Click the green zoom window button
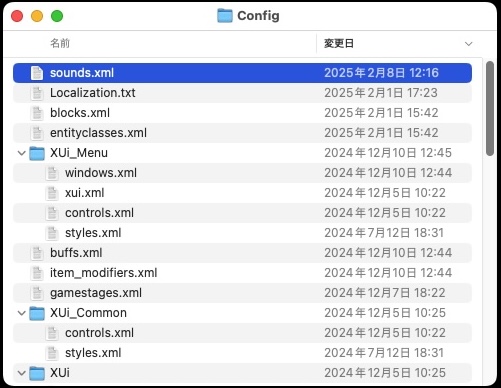 click(x=57, y=16)
